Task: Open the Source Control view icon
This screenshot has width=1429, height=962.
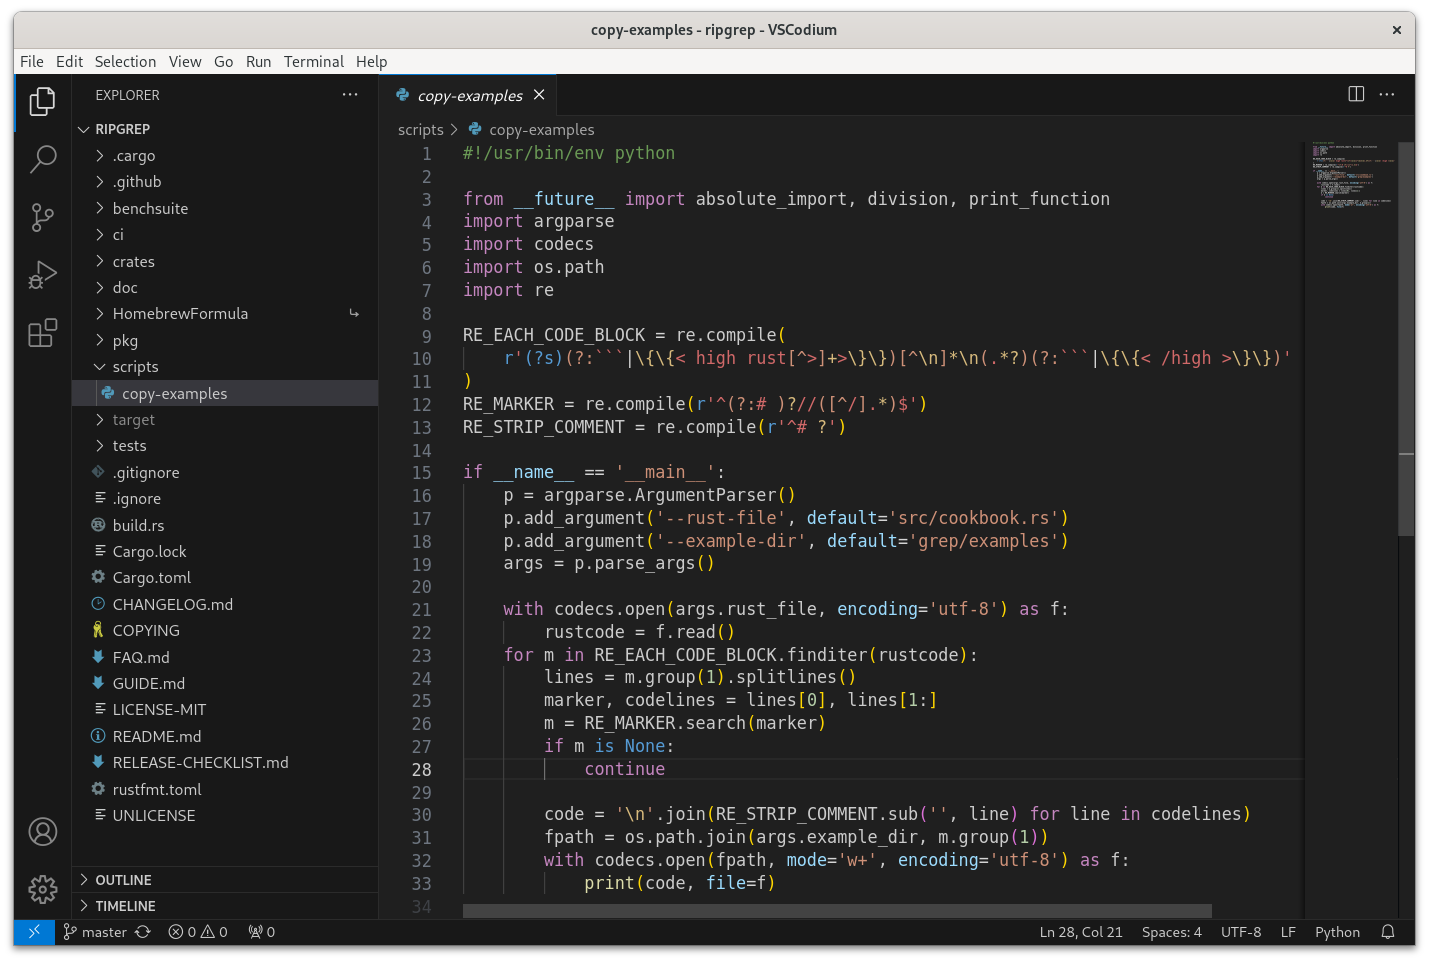Action: click(42, 217)
